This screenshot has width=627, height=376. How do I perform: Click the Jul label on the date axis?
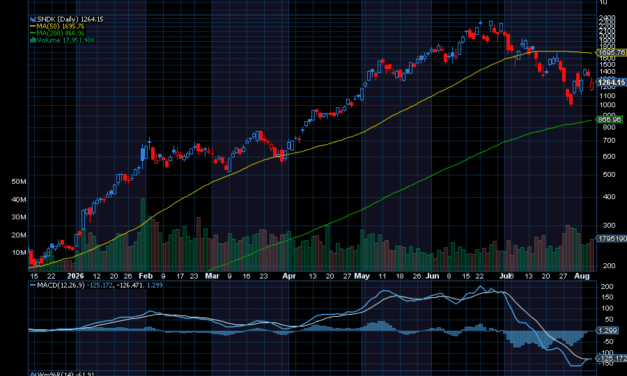click(x=506, y=276)
